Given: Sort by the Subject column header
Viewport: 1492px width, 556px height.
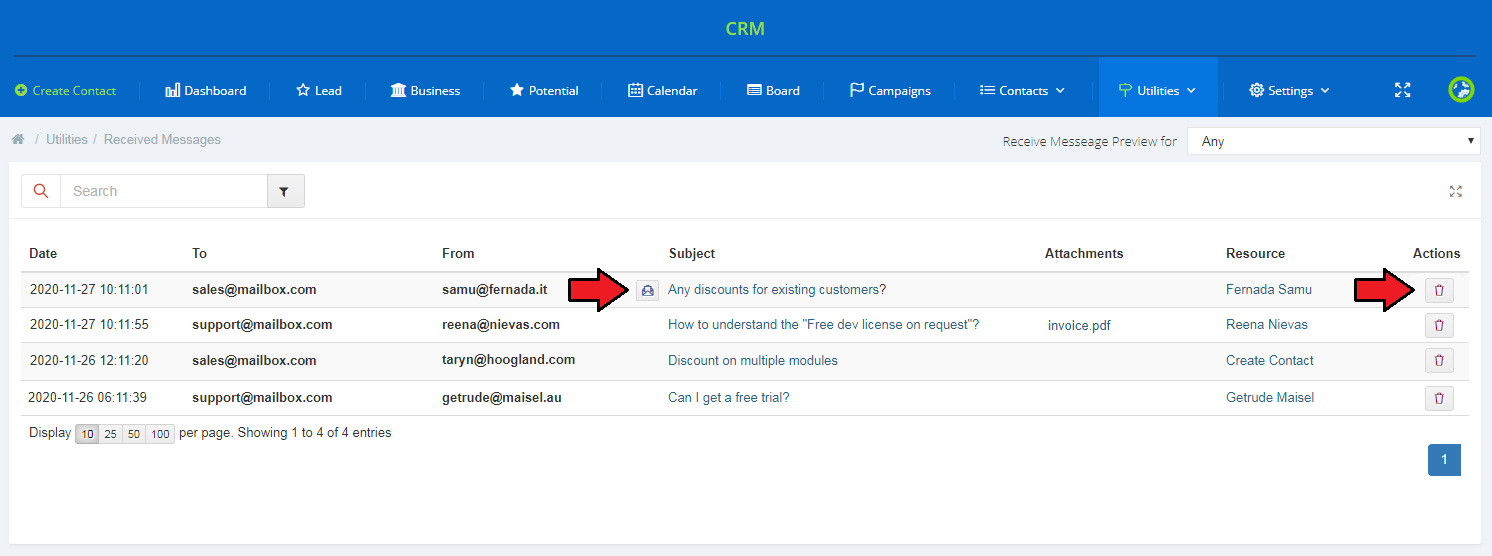Looking at the screenshot, I should click(692, 253).
